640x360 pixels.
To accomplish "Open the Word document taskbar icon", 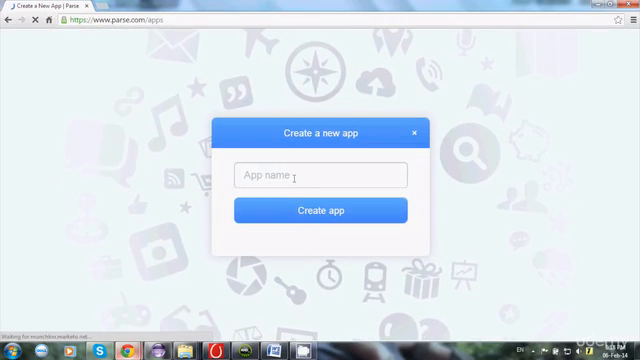I will pos(274,351).
